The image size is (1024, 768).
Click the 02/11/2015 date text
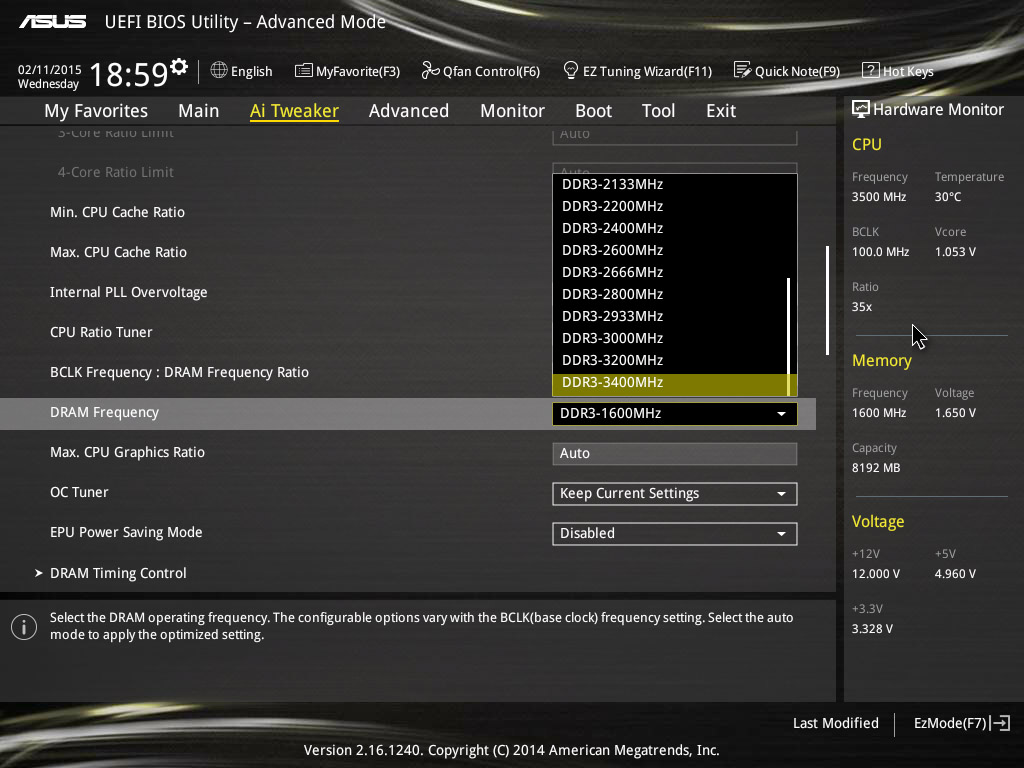50,69
